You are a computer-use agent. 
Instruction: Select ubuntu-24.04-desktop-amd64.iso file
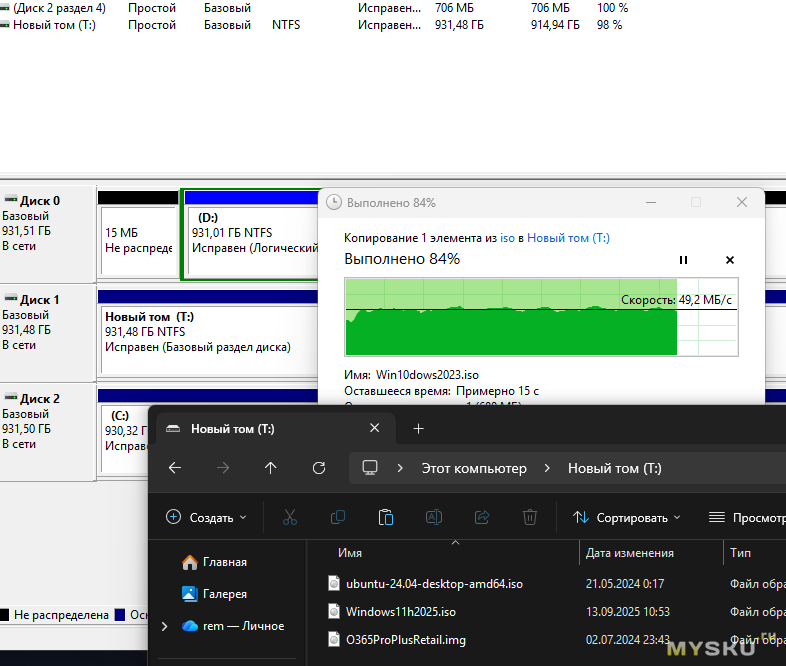tap(434, 584)
